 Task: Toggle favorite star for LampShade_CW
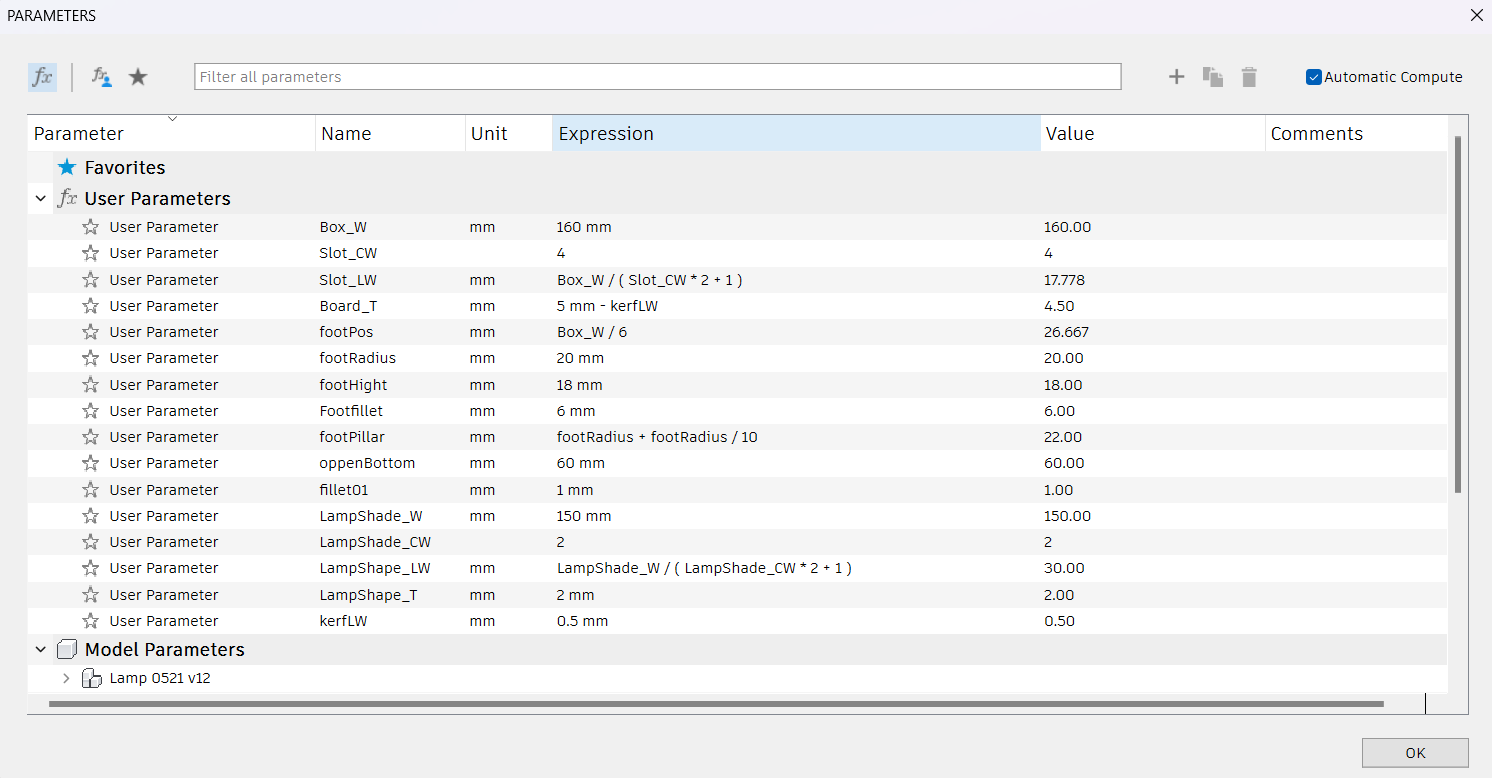coord(91,542)
